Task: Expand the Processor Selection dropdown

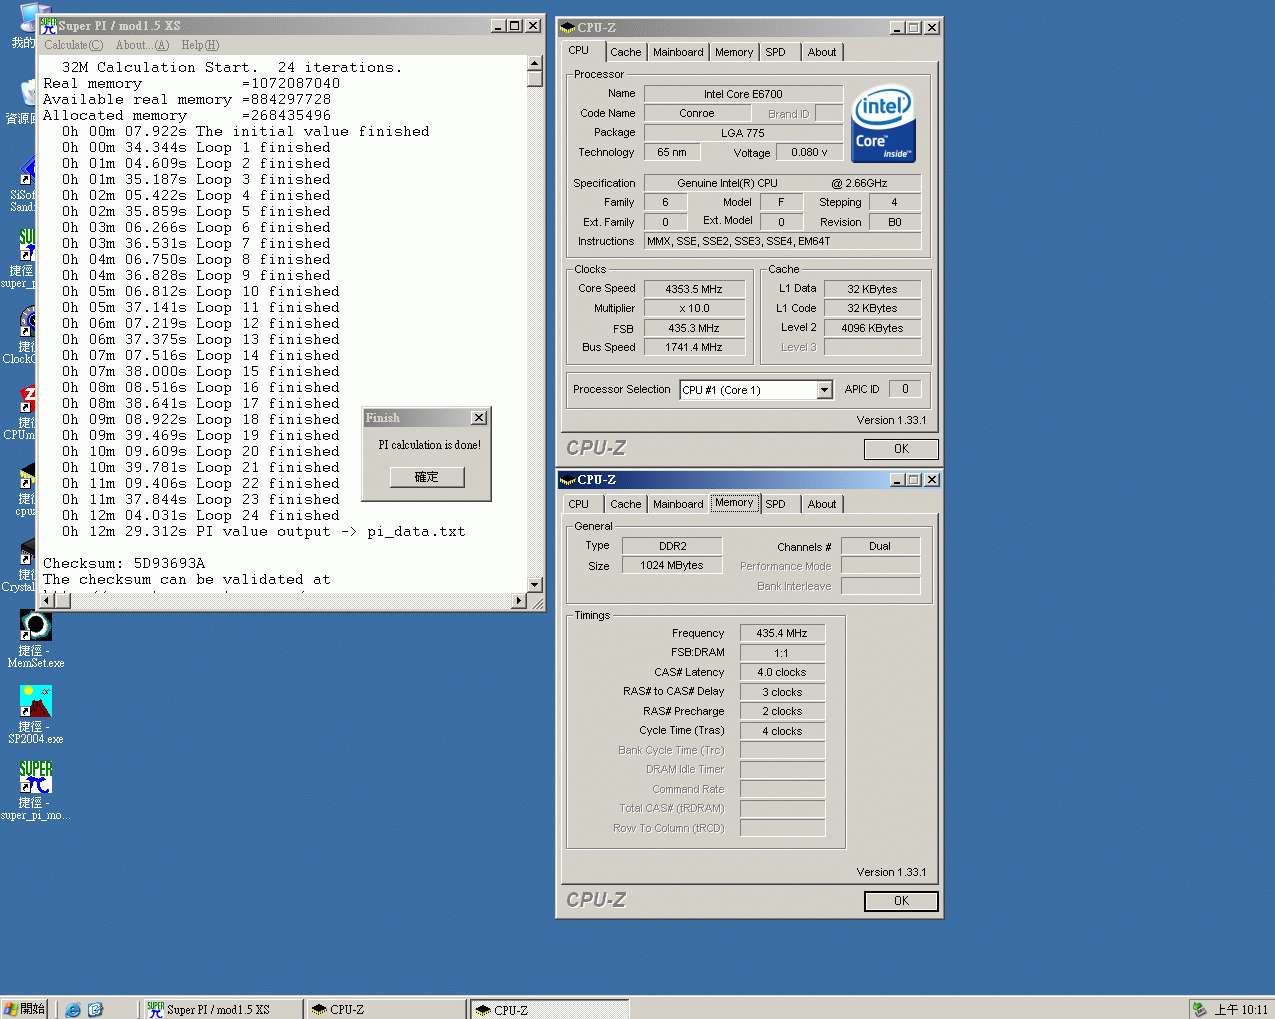Action: [x=824, y=390]
